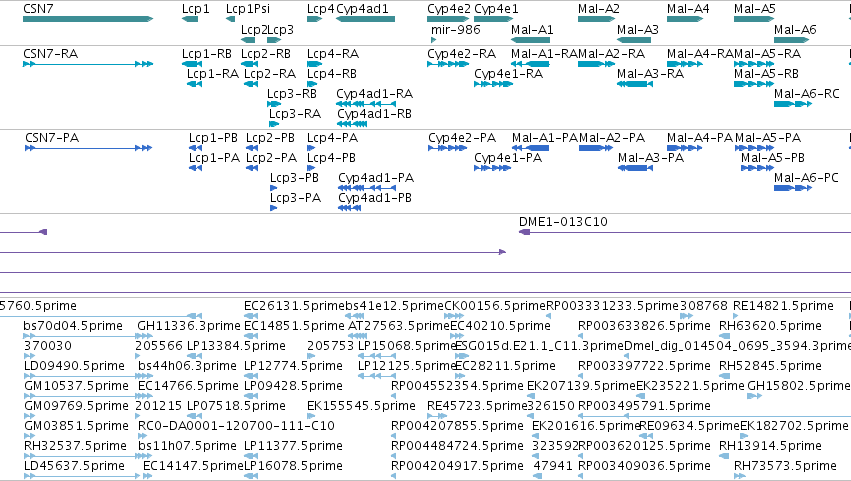Click the Cyp4ad1-RA transcript label
This screenshot has height=481, width=851.
click(x=374, y=94)
